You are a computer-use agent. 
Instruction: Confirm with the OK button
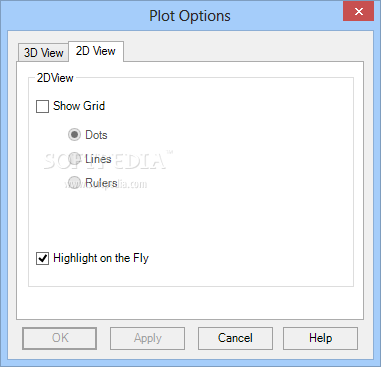click(x=60, y=338)
